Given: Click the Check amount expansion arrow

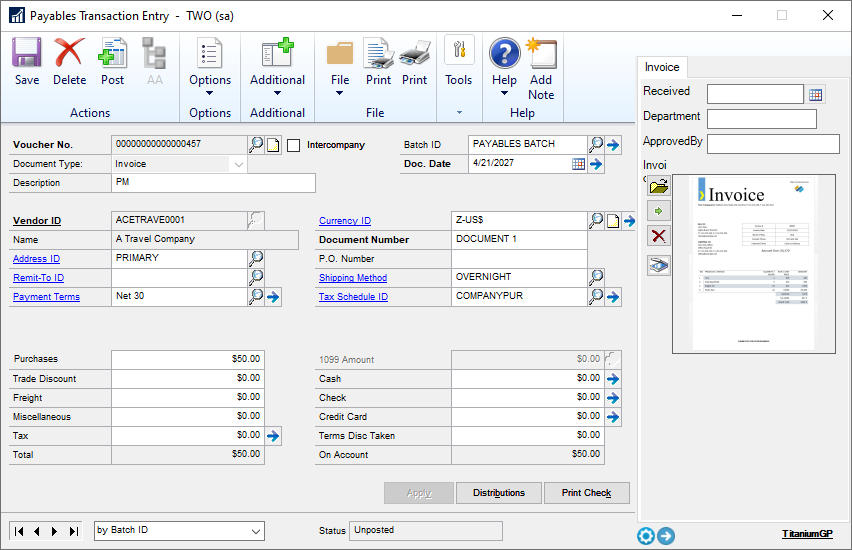Looking at the screenshot, I should 613,398.
